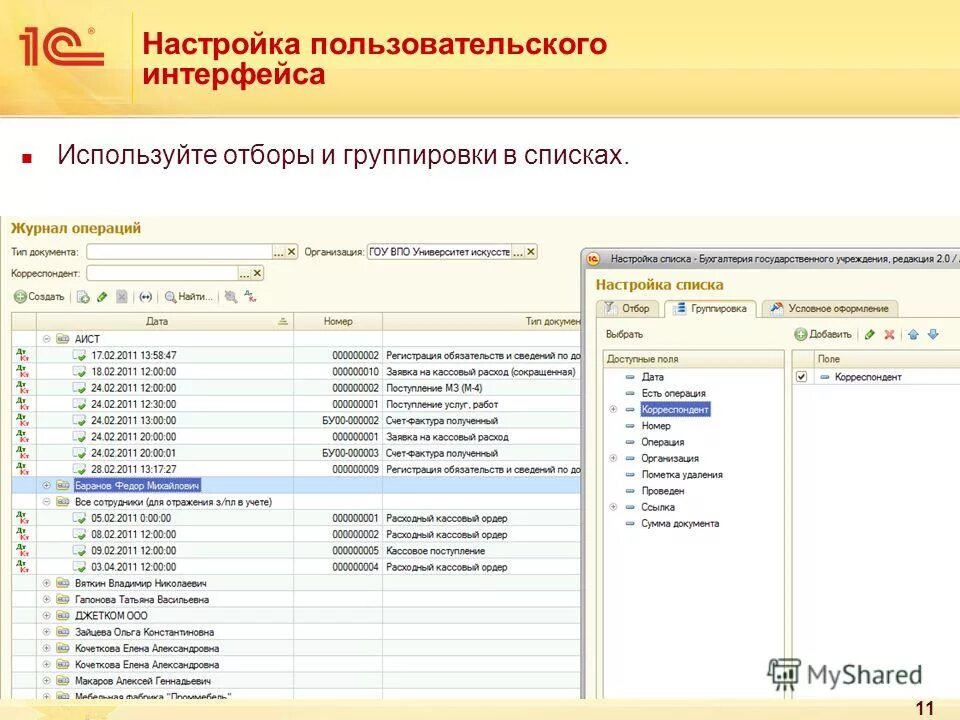Click the blue down arrow move icon
960x720 pixels.
click(934, 336)
